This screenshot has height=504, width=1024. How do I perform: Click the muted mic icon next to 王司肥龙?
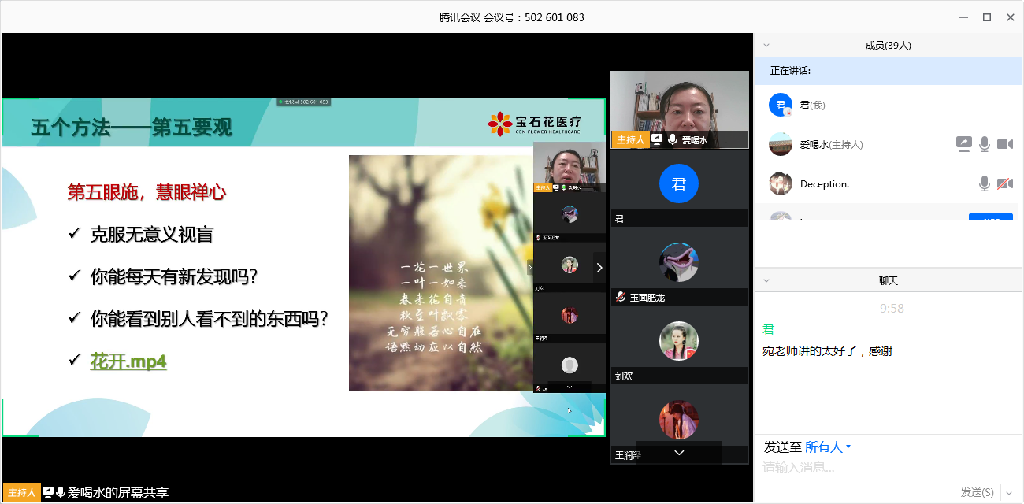621,297
